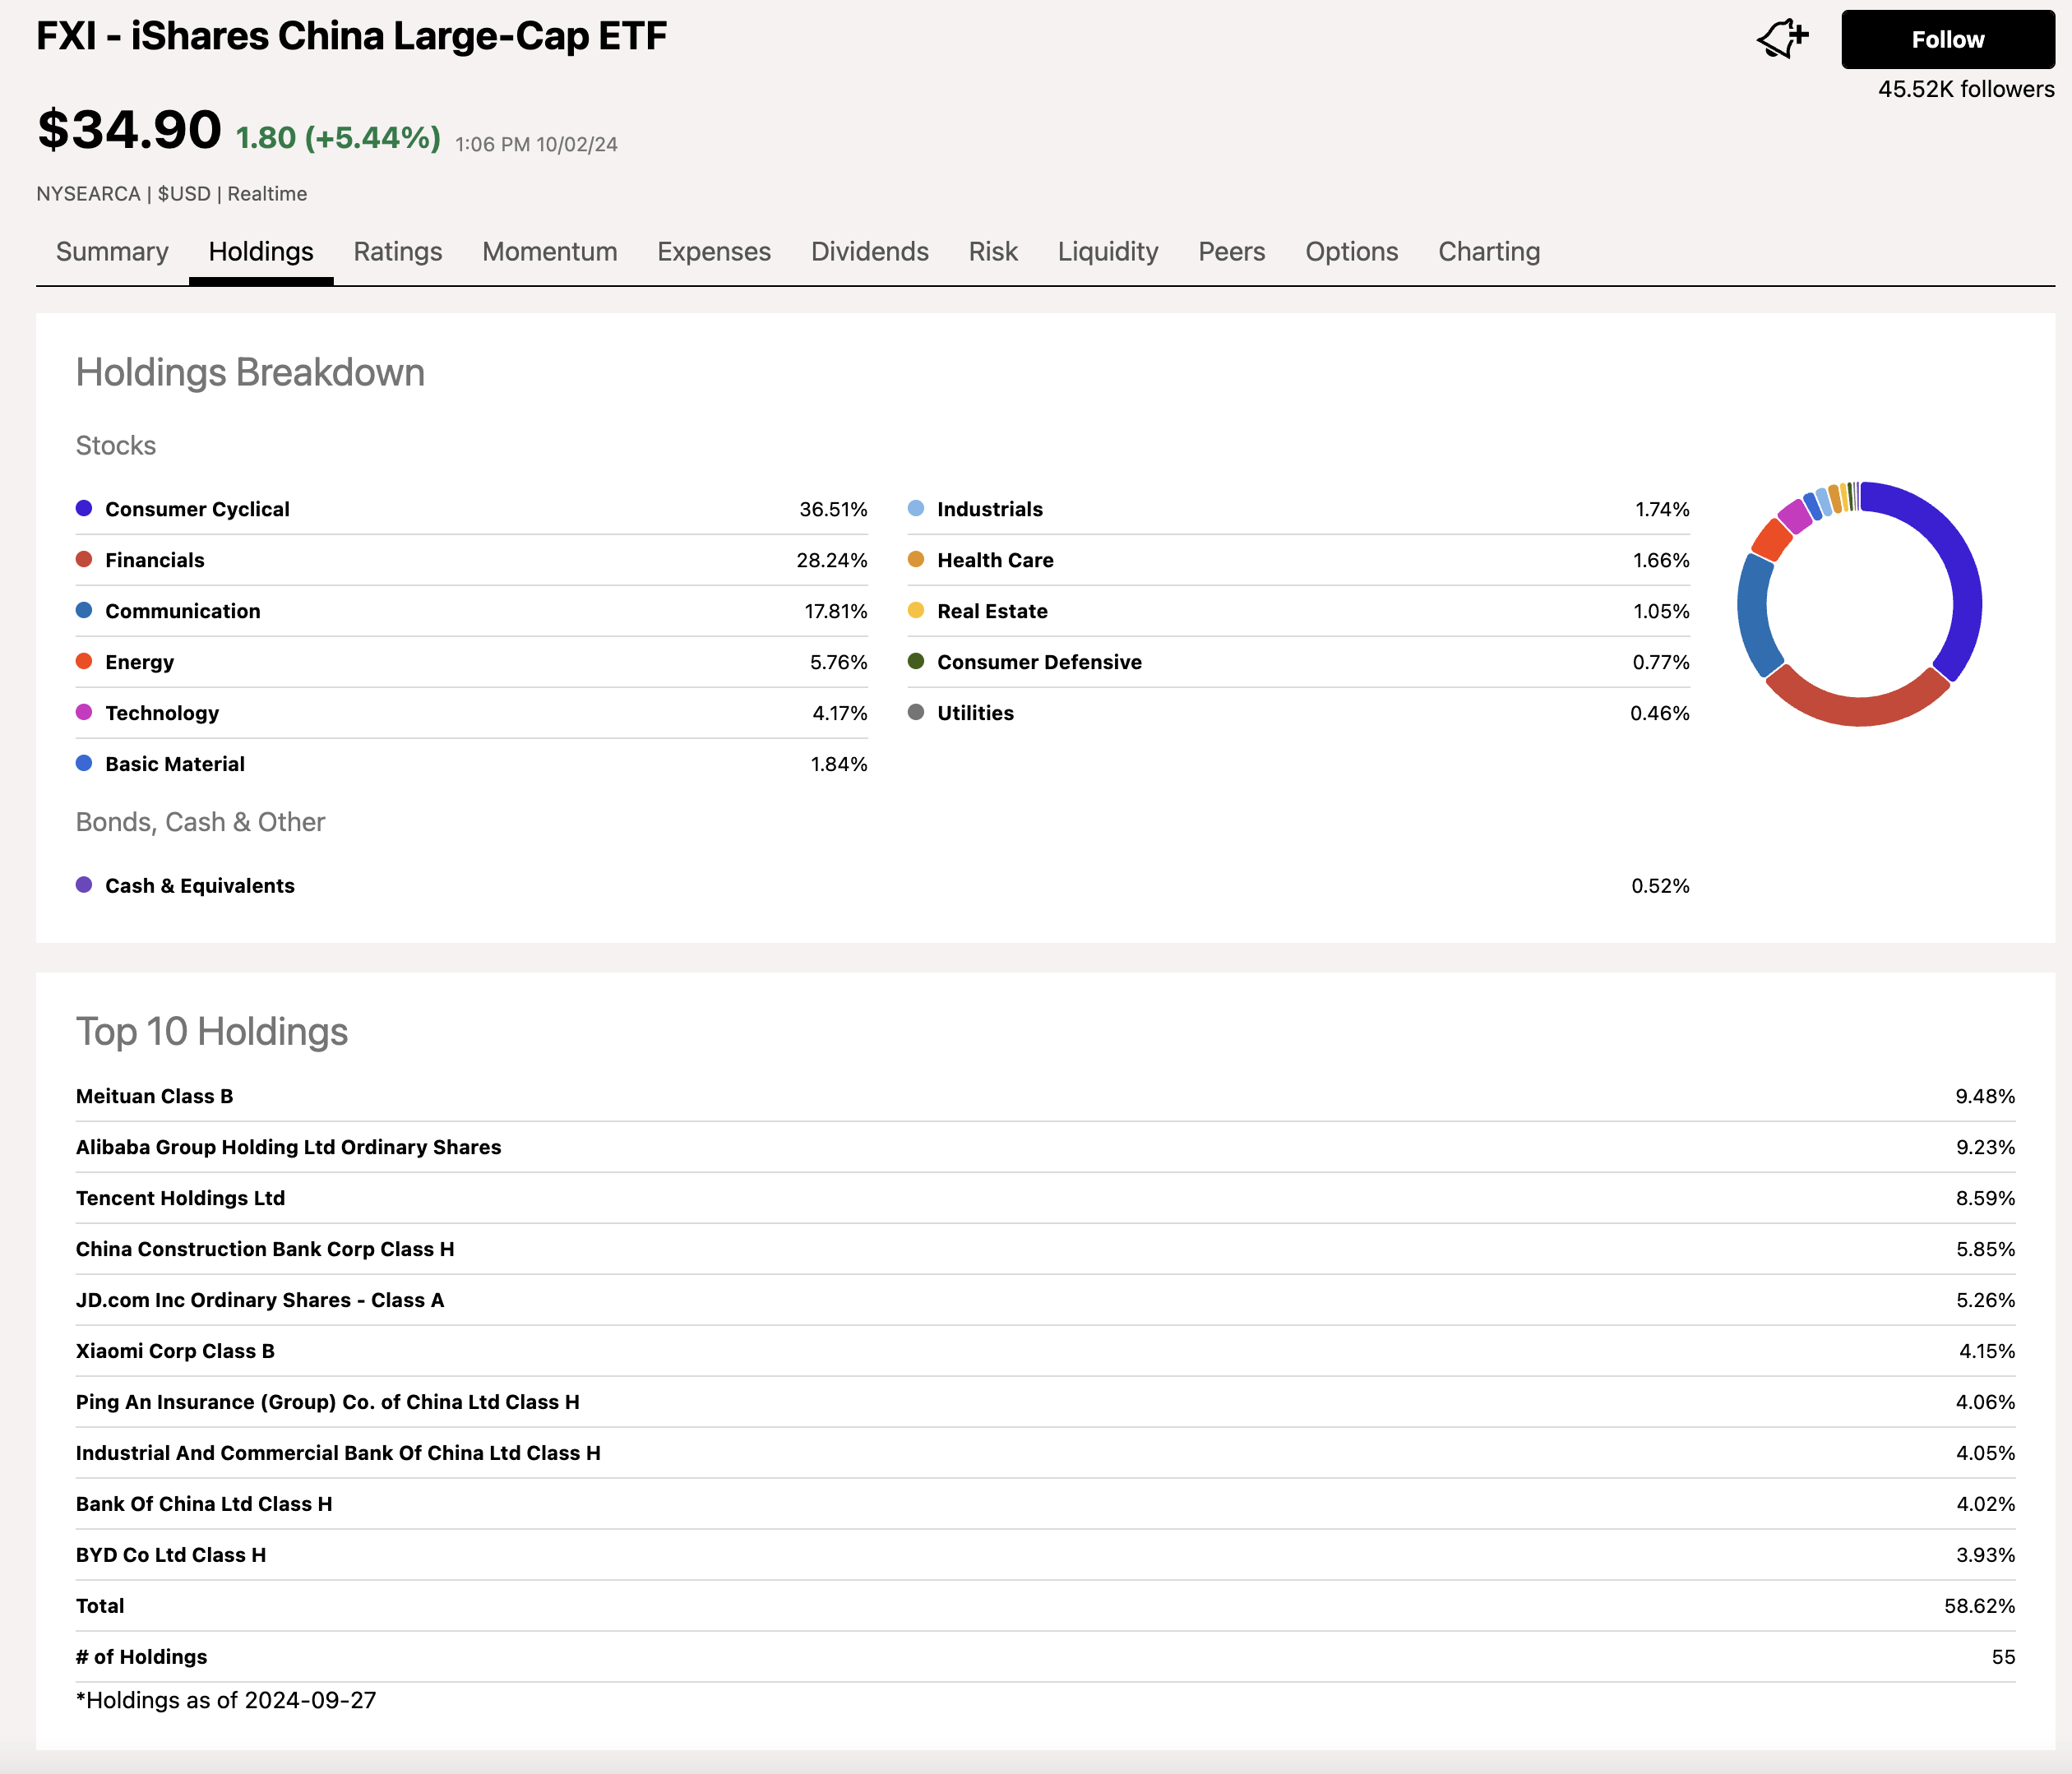This screenshot has width=2072, height=1774.
Task: Click the Consumer Cyclical purple dot
Action: tap(84, 508)
